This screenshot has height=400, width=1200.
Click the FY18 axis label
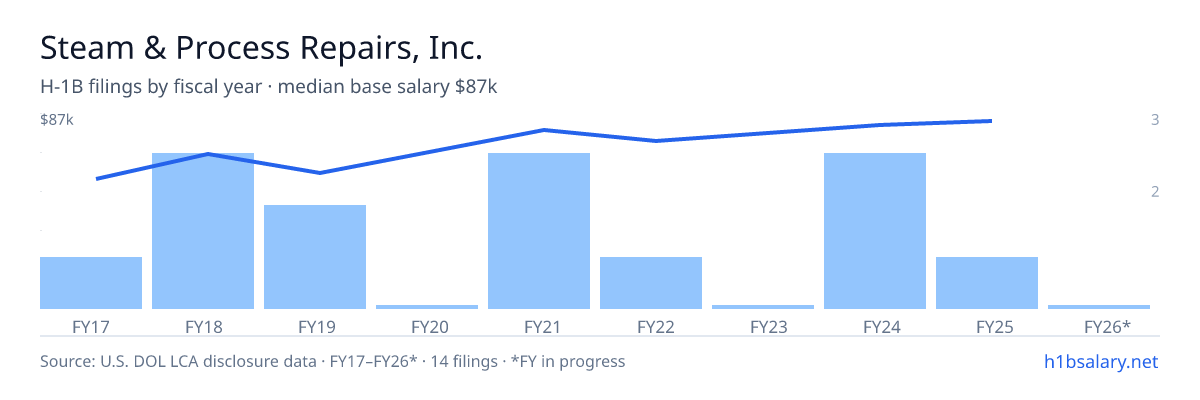(x=203, y=326)
